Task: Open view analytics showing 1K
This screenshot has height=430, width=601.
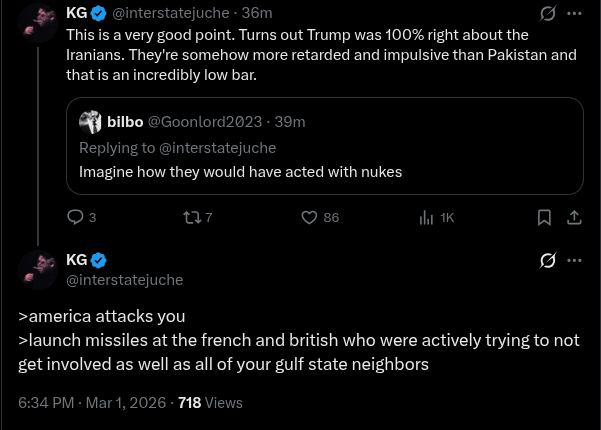Action: [426, 217]
